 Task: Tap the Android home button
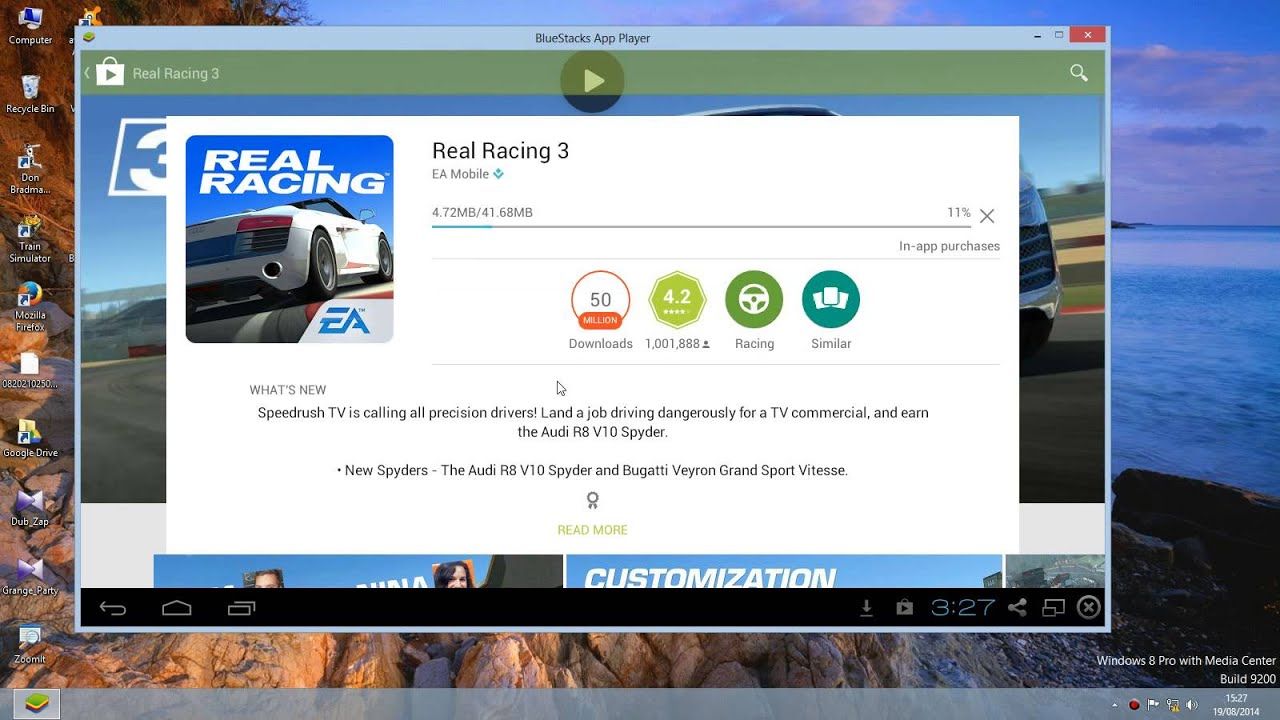click(x=177, y=608)
